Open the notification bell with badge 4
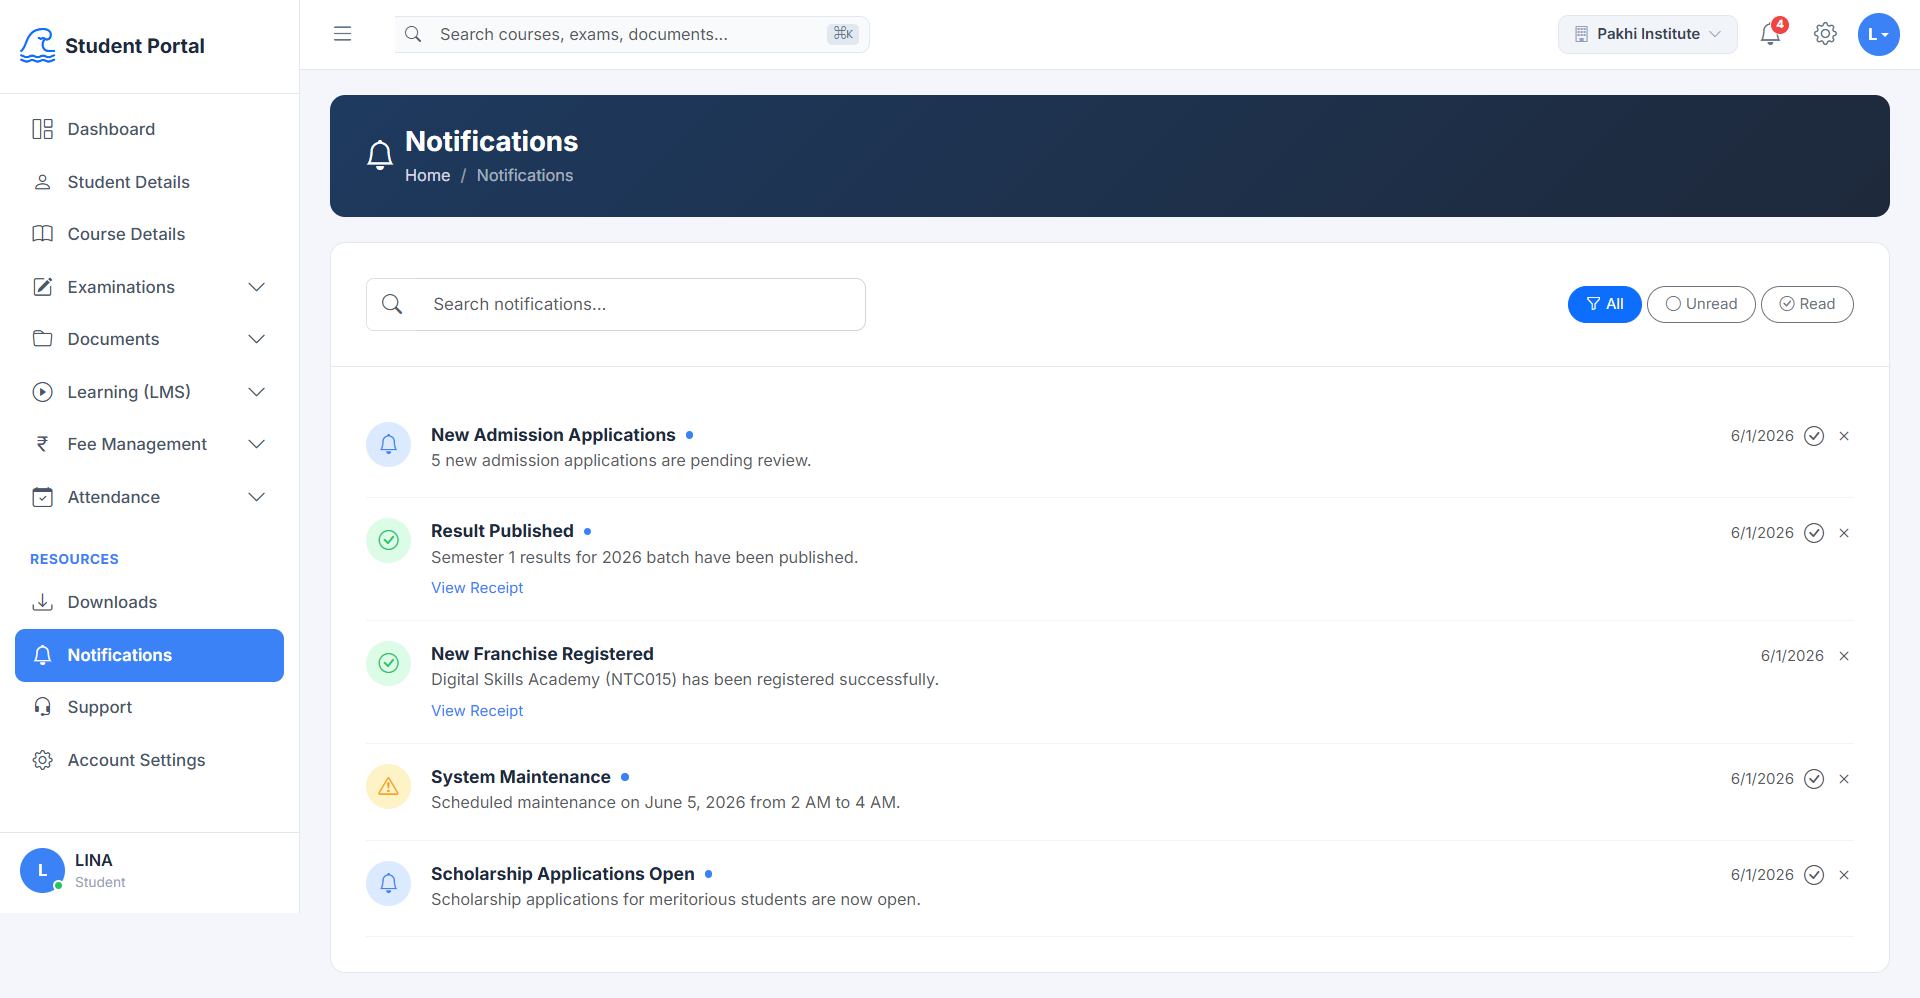Screen dimensions: 1920x998 click(1771, 34)
